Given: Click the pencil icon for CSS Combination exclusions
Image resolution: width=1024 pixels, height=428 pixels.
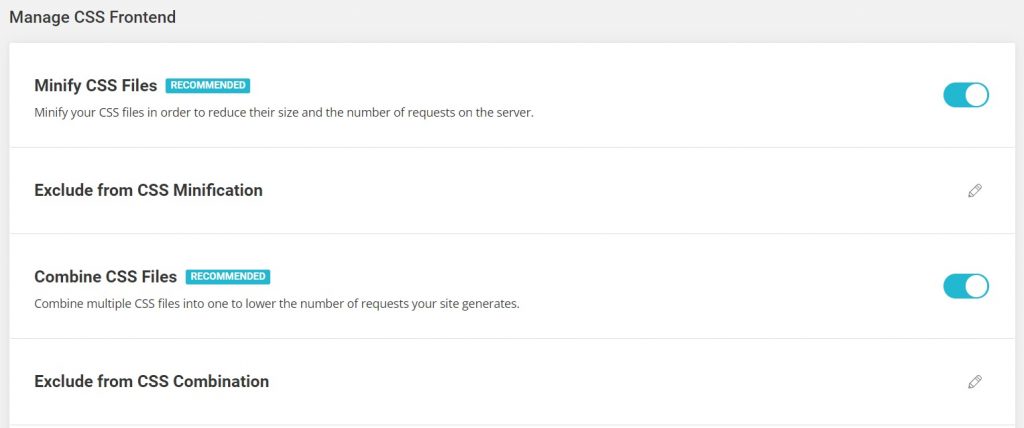Looking at the screenshot, I should [975, 381].
